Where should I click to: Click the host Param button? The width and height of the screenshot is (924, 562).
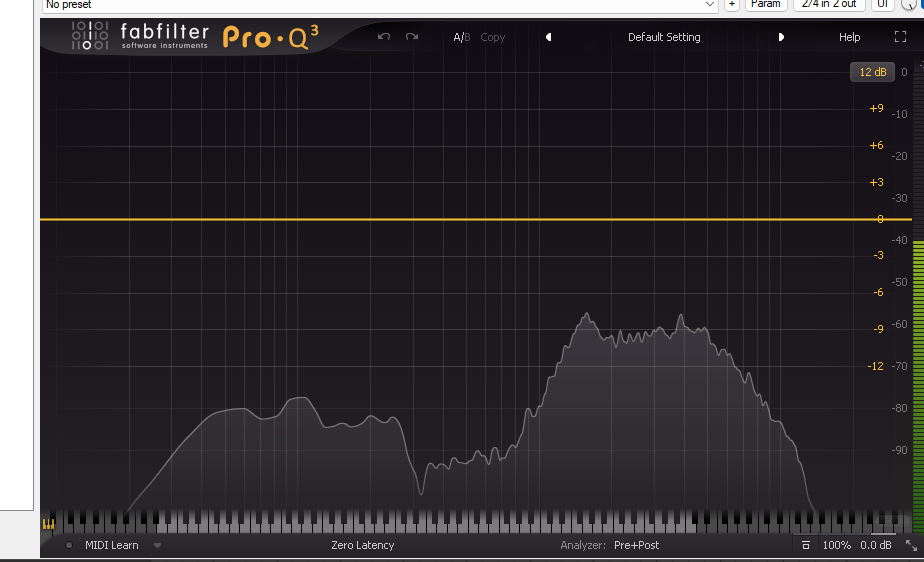765,5
